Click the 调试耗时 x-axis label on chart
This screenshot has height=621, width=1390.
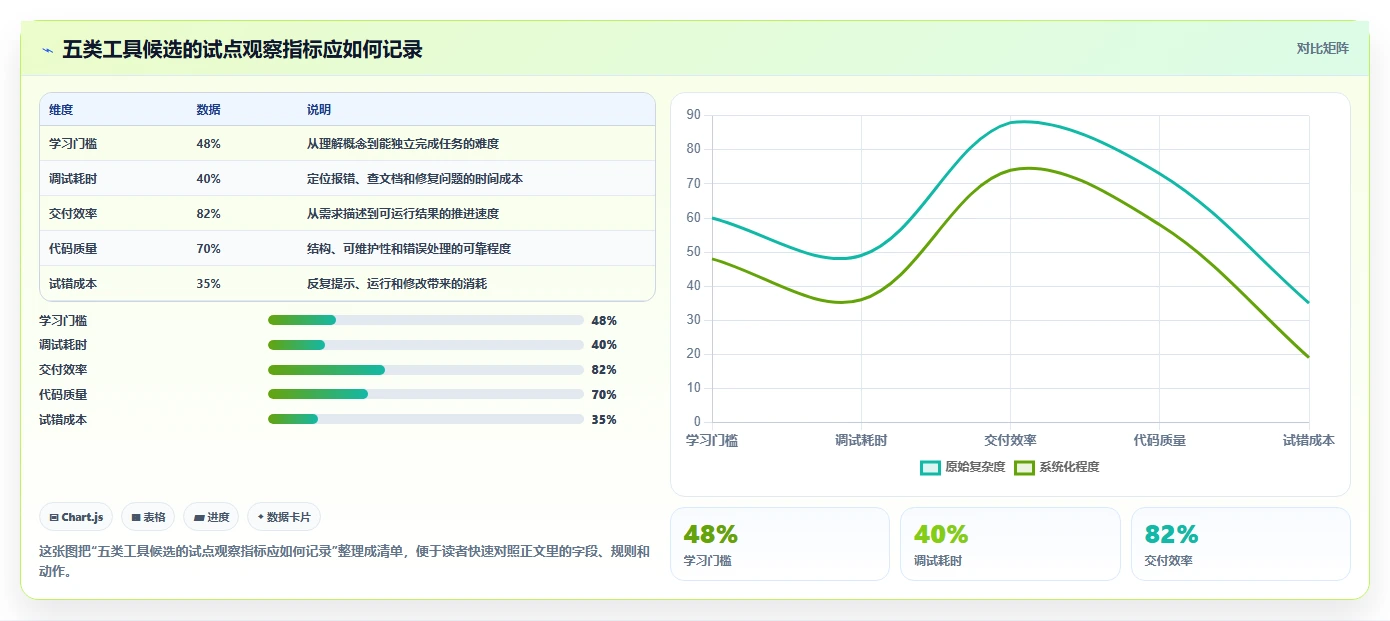[861, 440]
